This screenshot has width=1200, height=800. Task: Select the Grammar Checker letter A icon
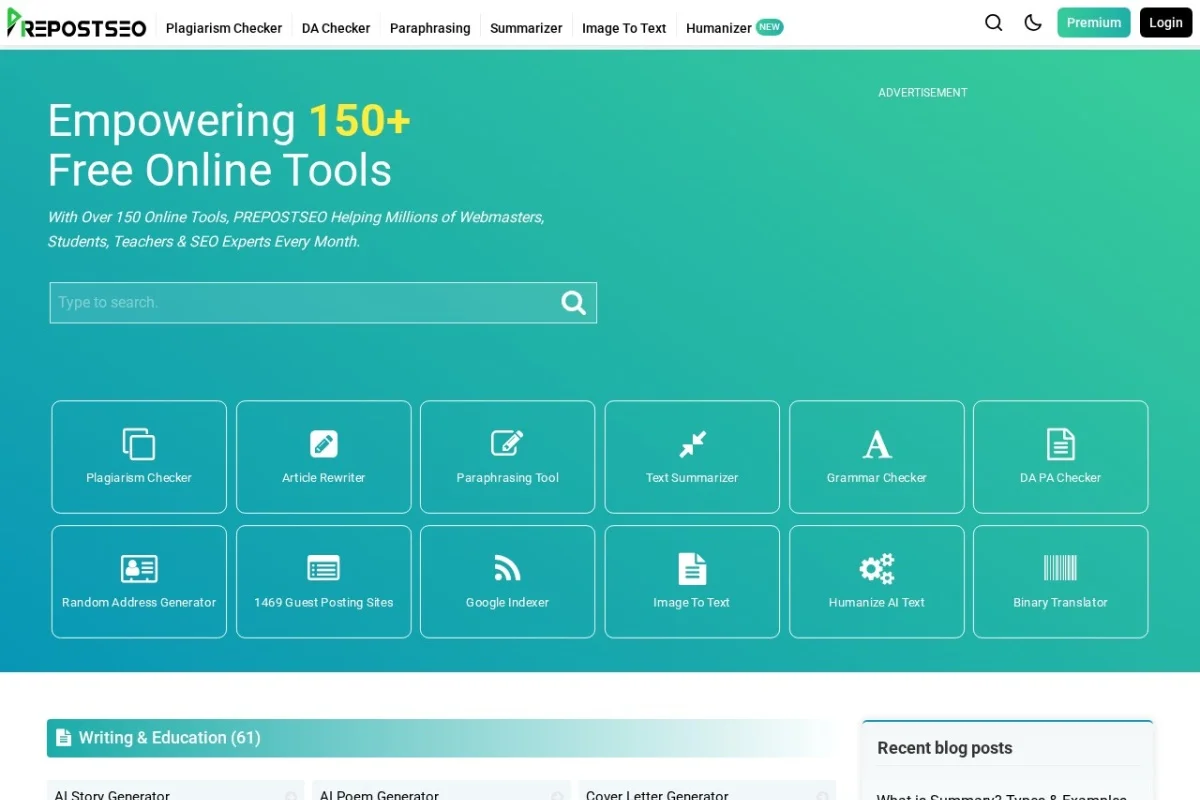pyautogui.click(x=877, y=444)
